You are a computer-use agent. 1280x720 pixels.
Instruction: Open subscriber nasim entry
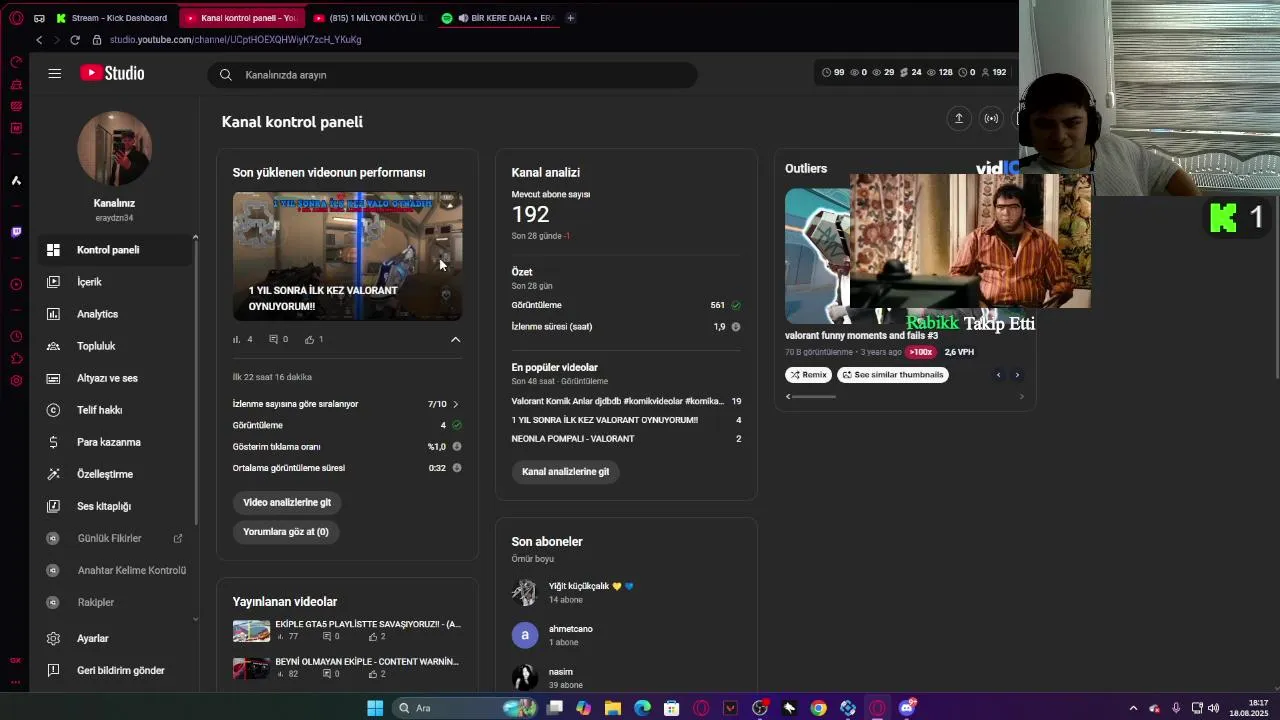click(626, 677)
